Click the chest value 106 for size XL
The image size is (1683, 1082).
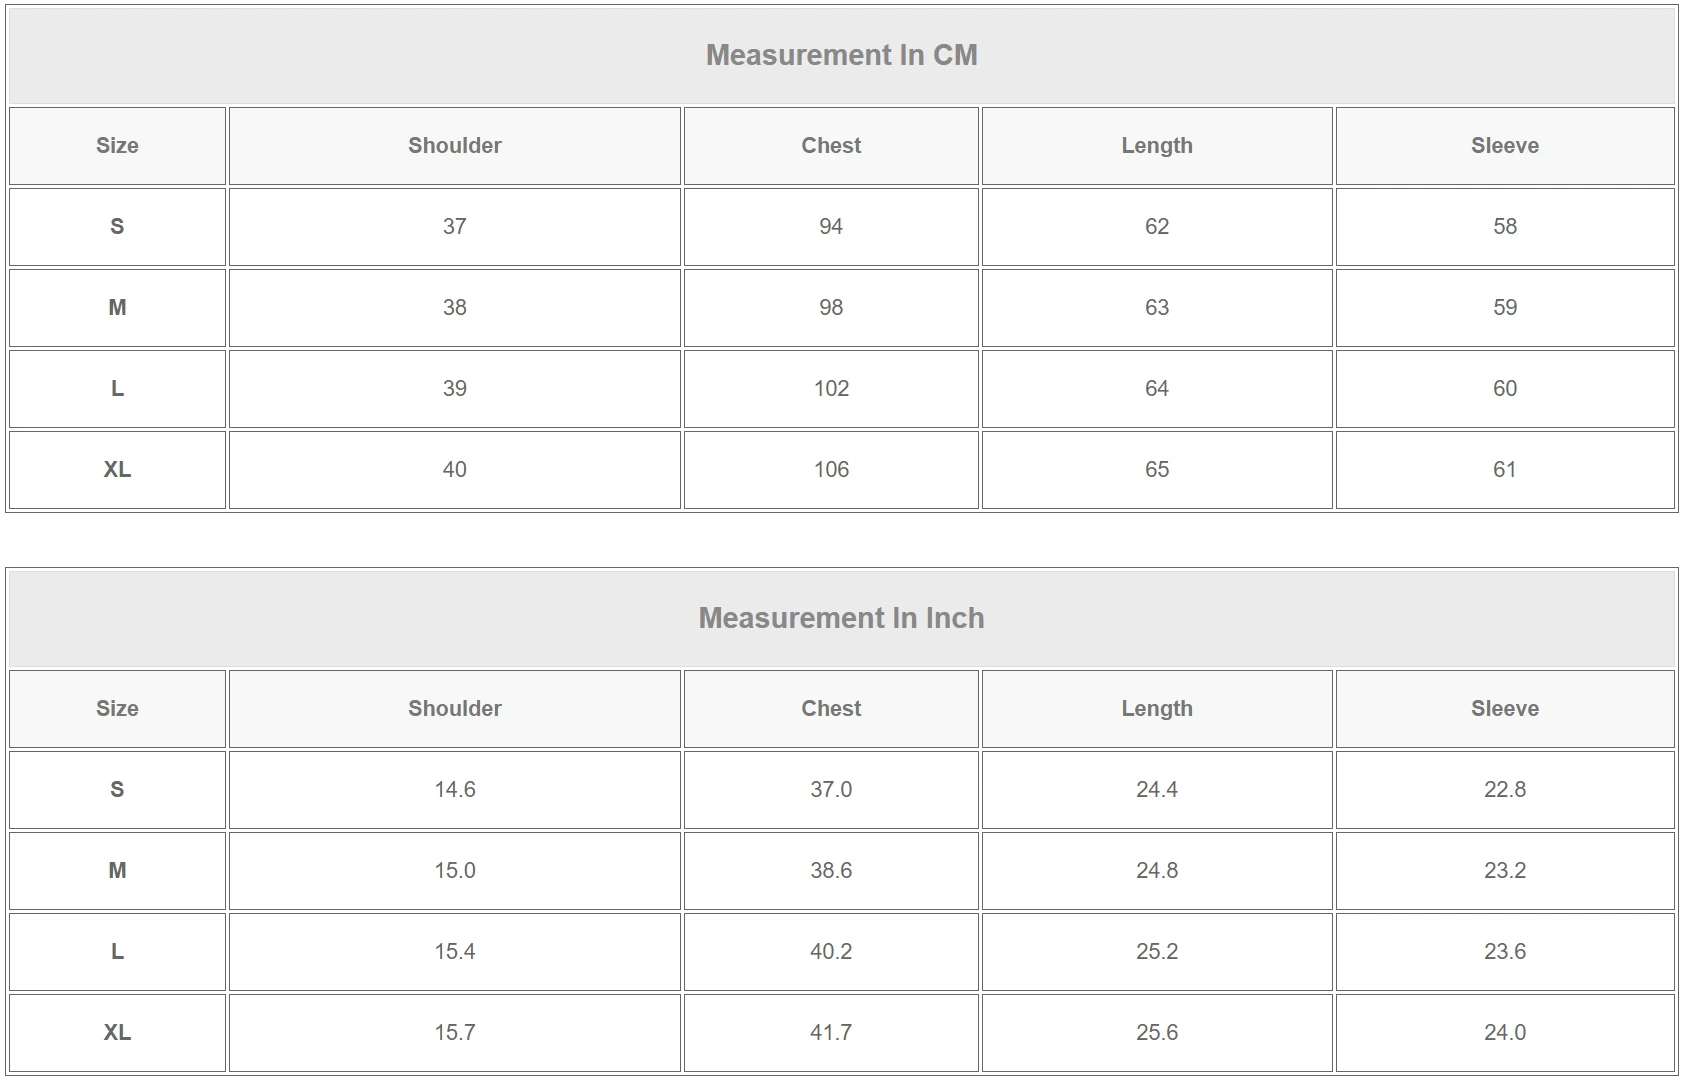coord(830,470)
